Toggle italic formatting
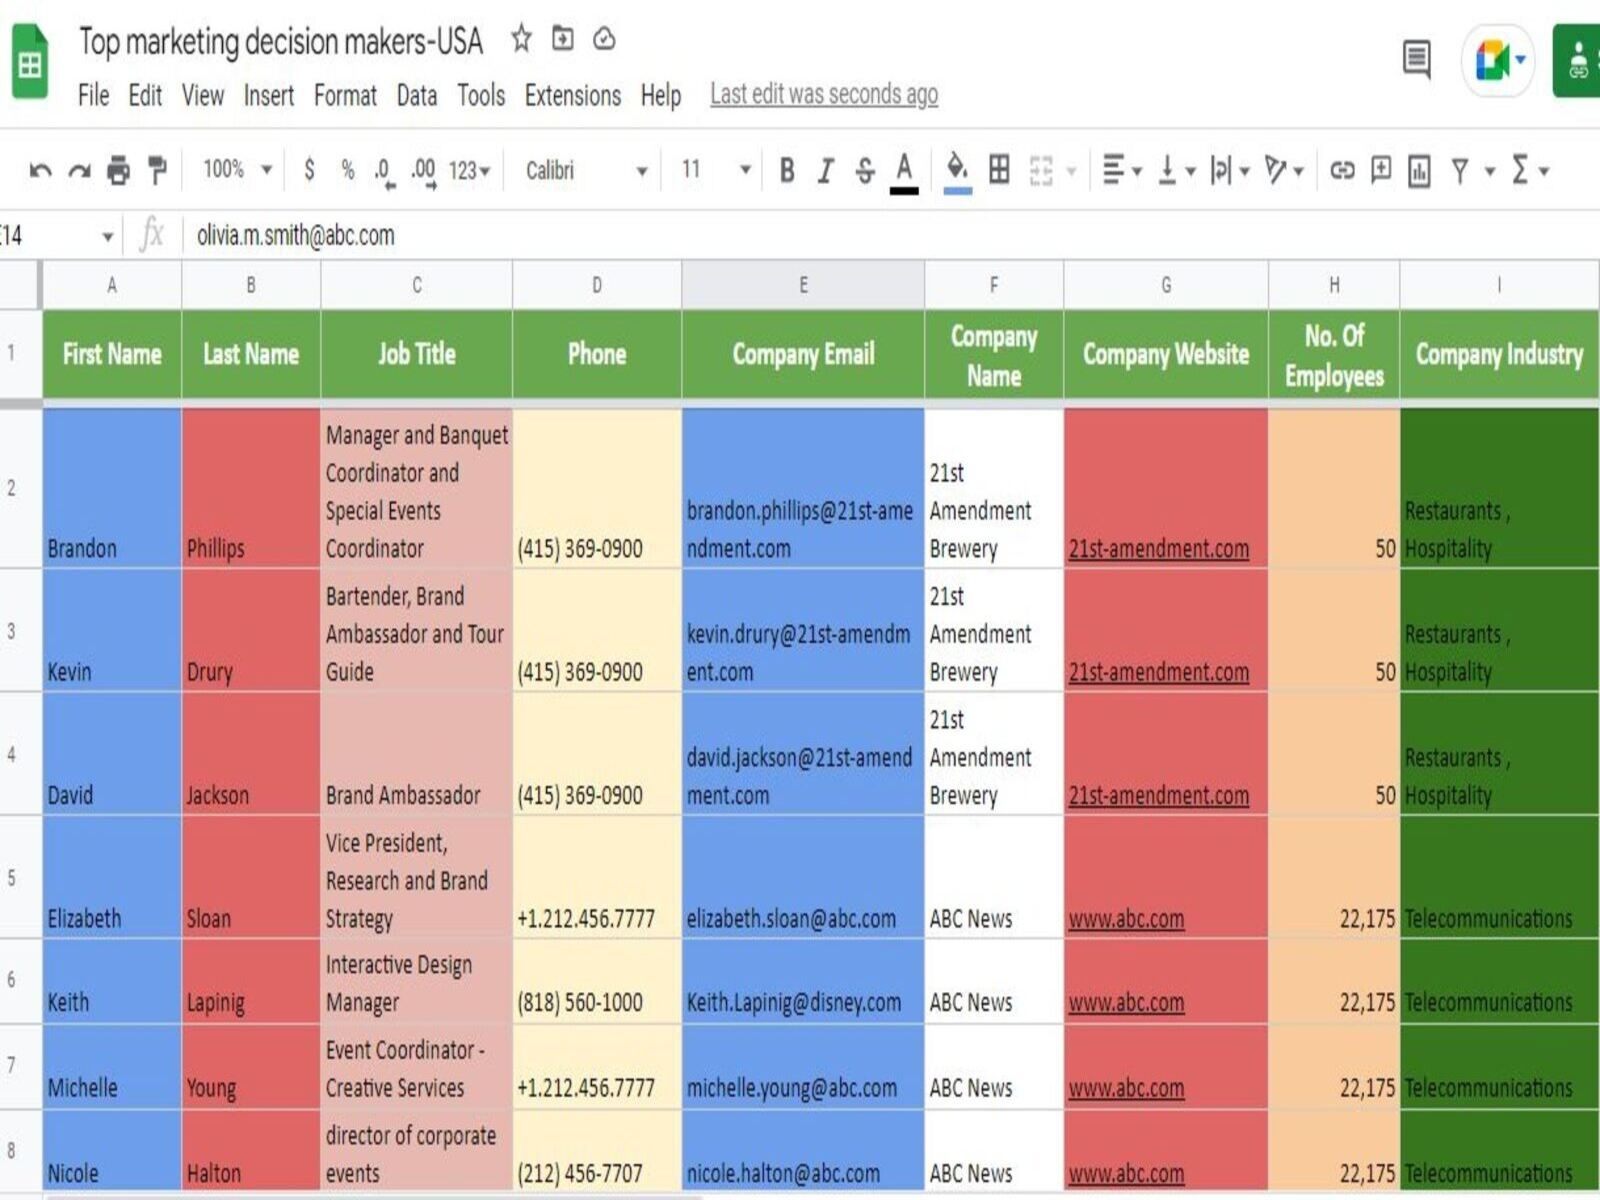Image resolution: width=1600 pixels, height=1200 pixels. (825, 171)
